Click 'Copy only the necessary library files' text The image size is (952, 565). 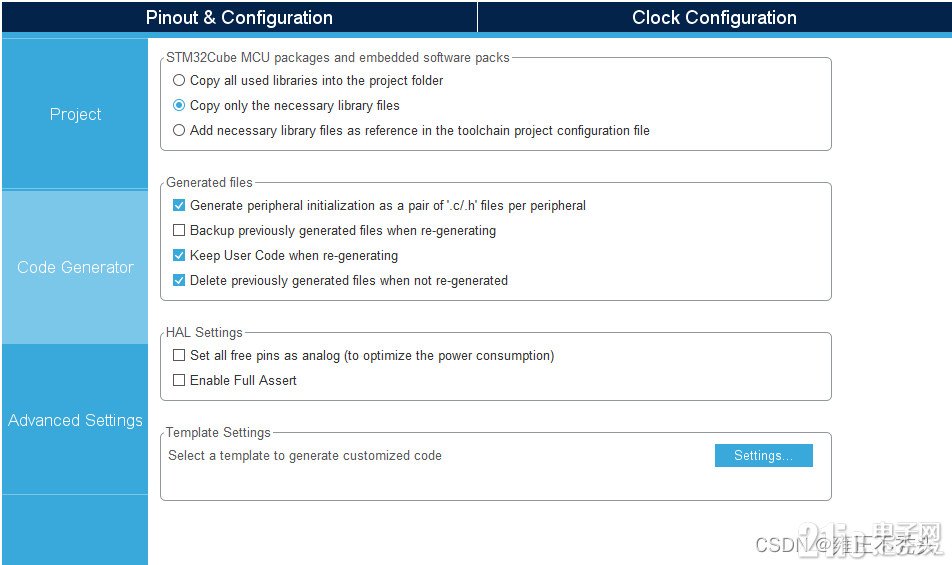[x=294, y=106]
